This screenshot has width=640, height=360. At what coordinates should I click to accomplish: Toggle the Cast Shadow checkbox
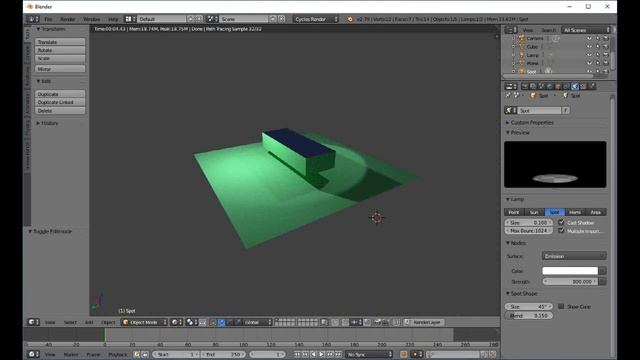coord(561,222)
